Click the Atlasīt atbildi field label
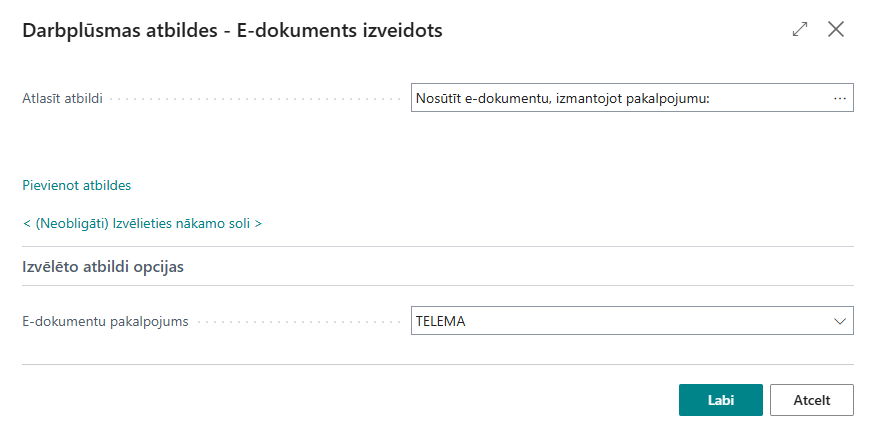The width and height of the screenshot is (877, 438). coord(63,98)
